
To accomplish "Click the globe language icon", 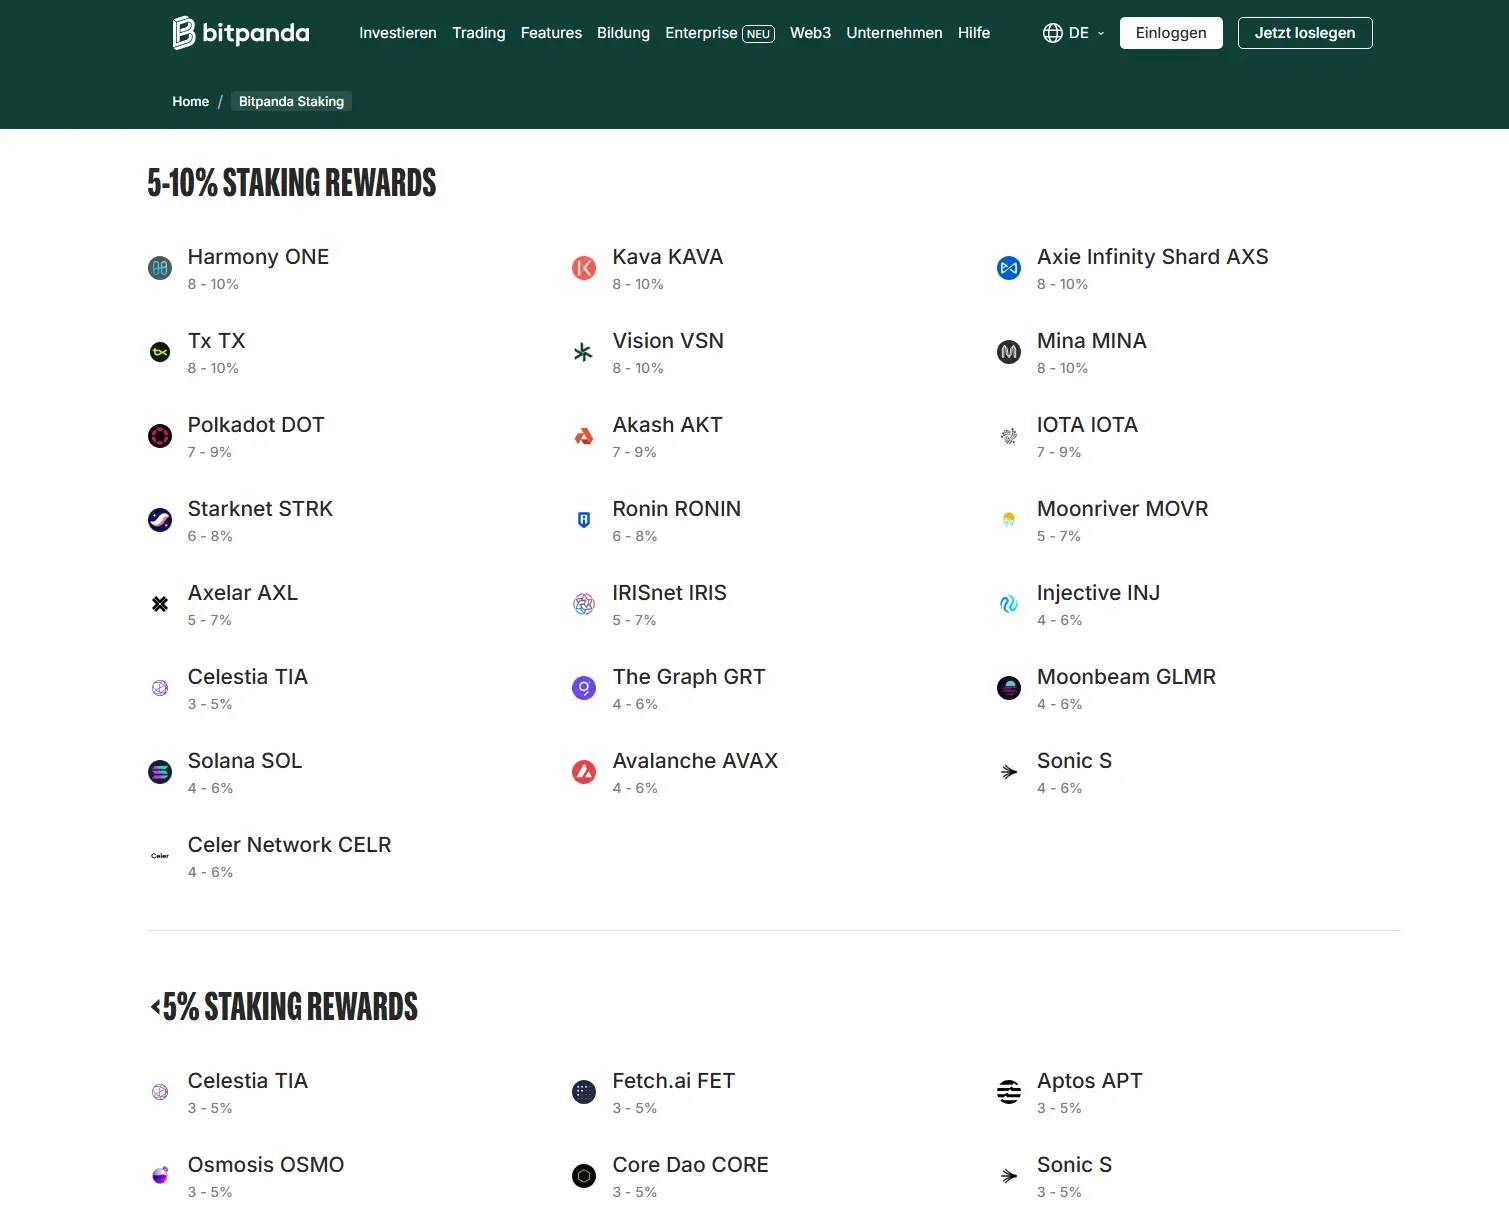I will click(1052, 33).
